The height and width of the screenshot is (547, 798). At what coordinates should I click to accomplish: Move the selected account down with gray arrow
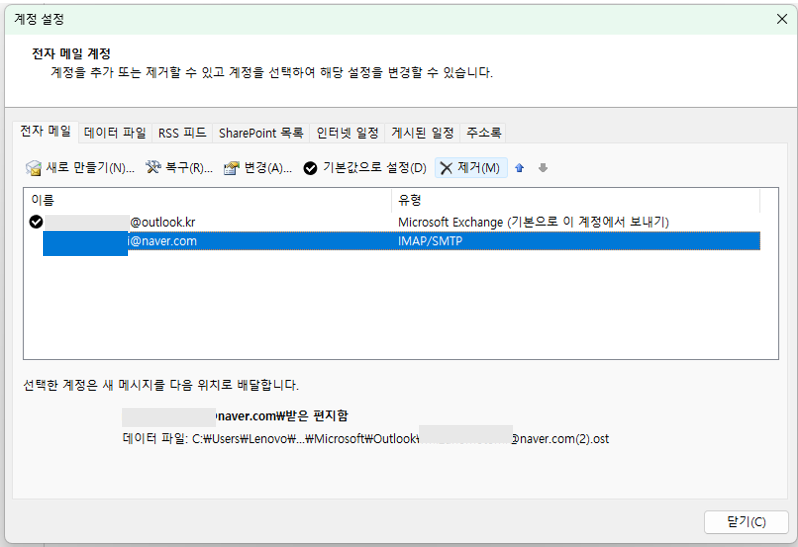543,168
